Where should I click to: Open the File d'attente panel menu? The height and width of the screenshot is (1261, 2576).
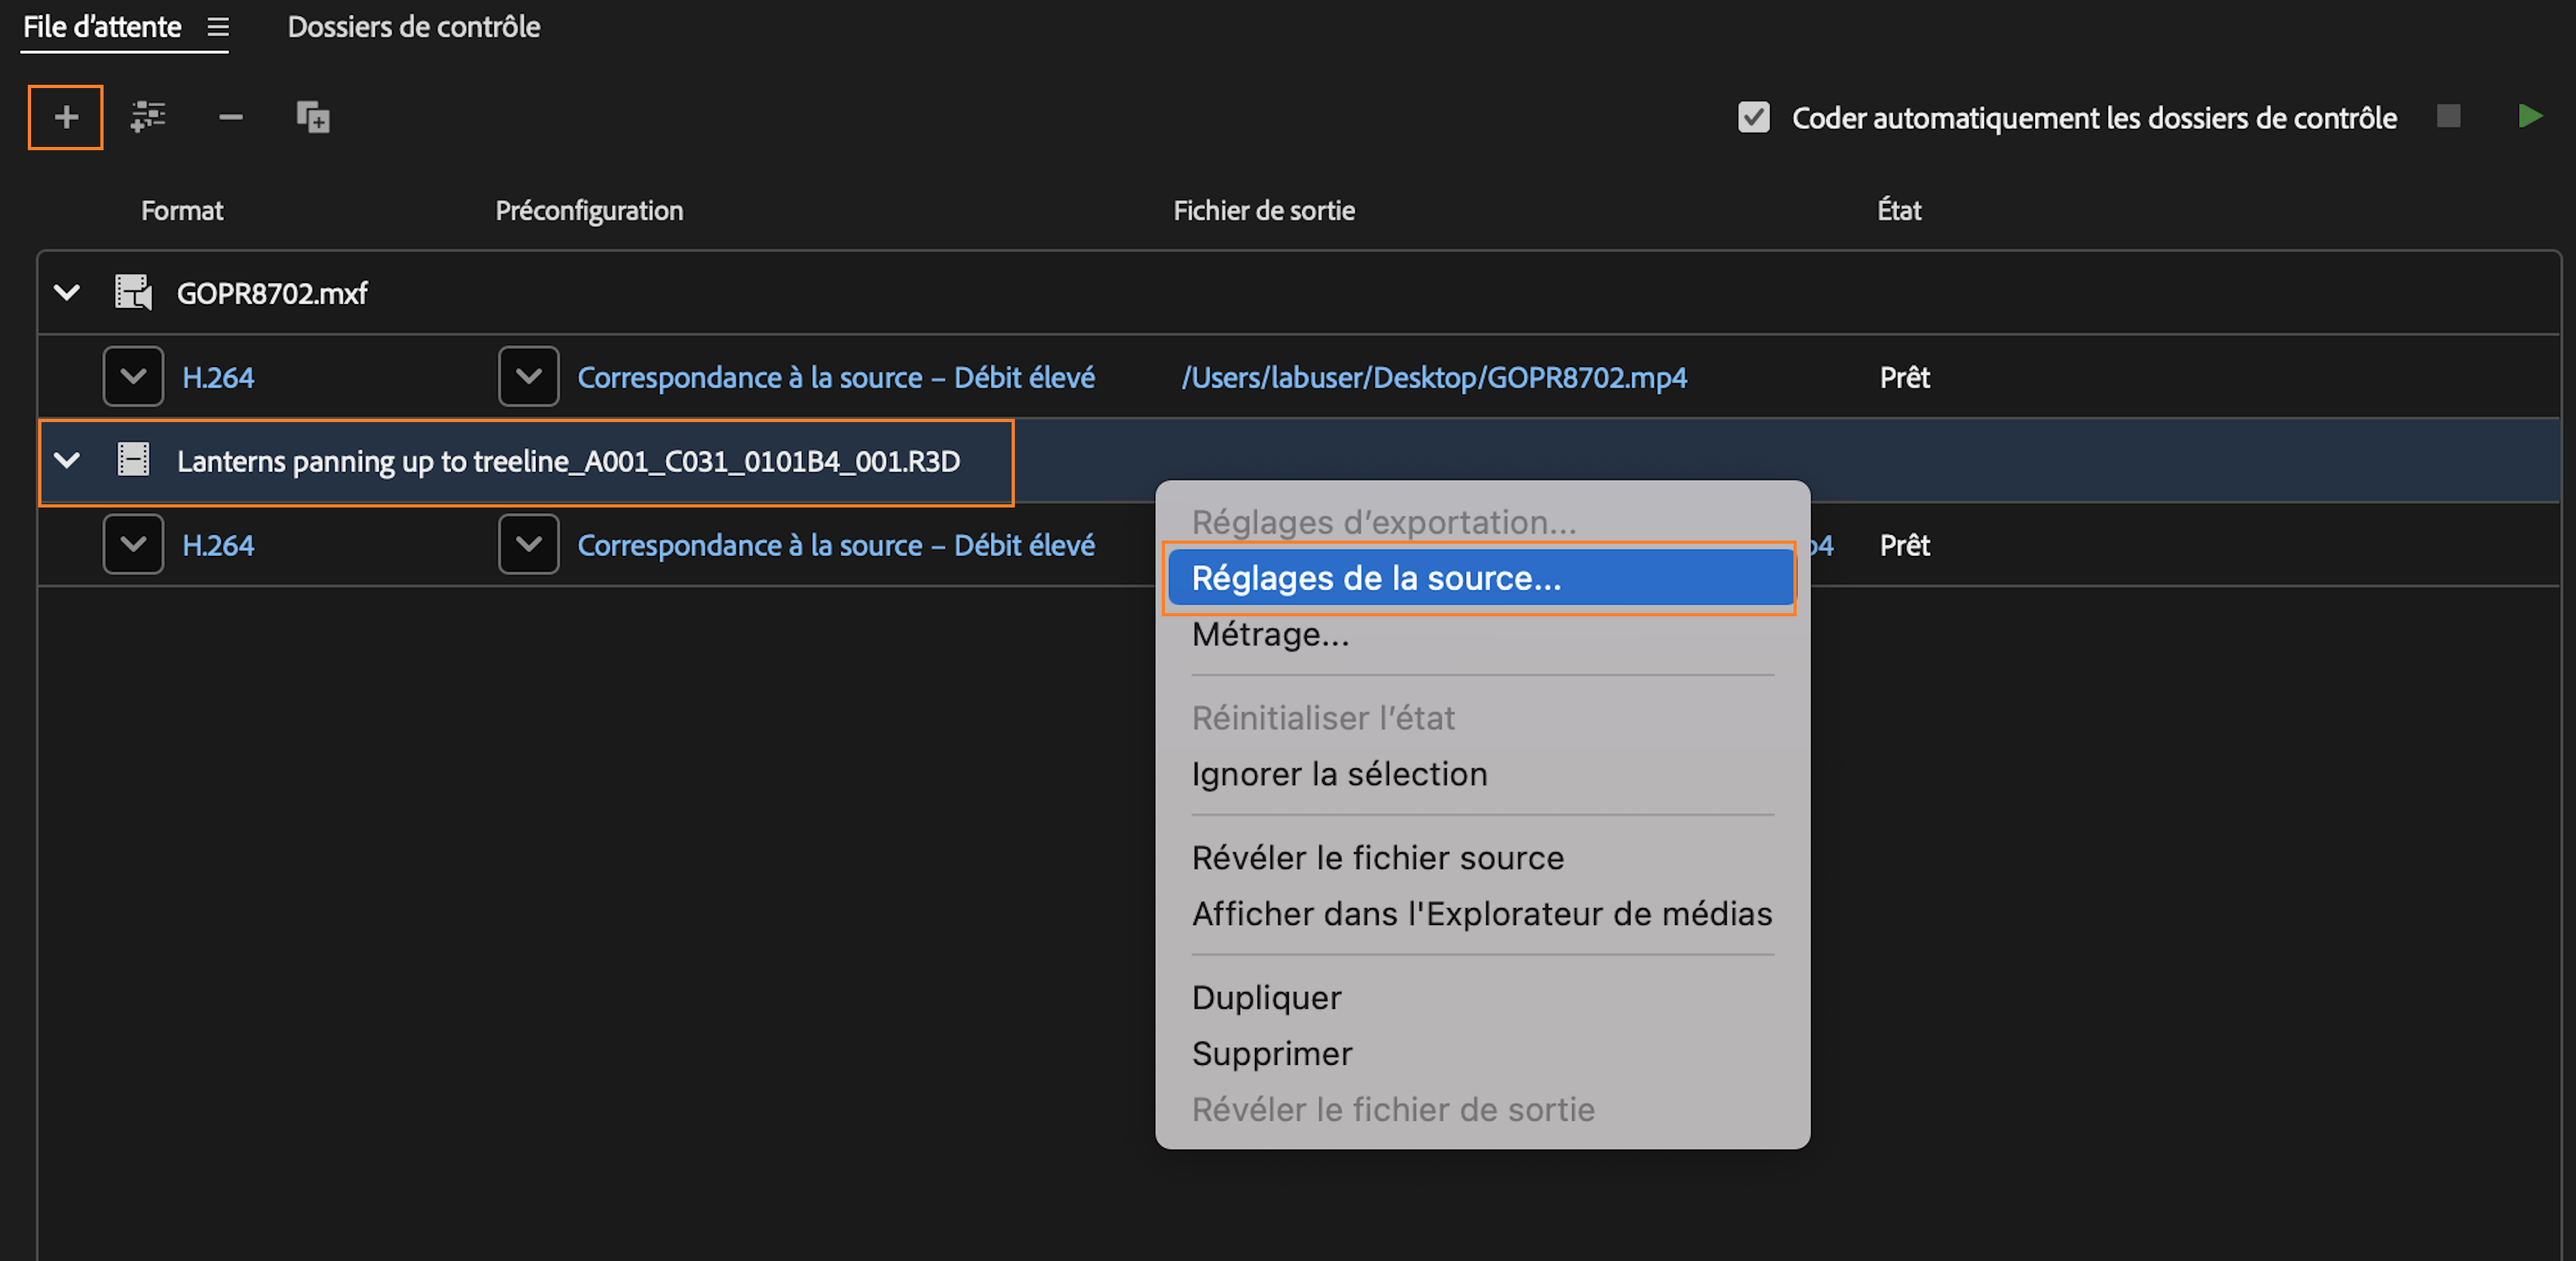(x=217, y=27)
